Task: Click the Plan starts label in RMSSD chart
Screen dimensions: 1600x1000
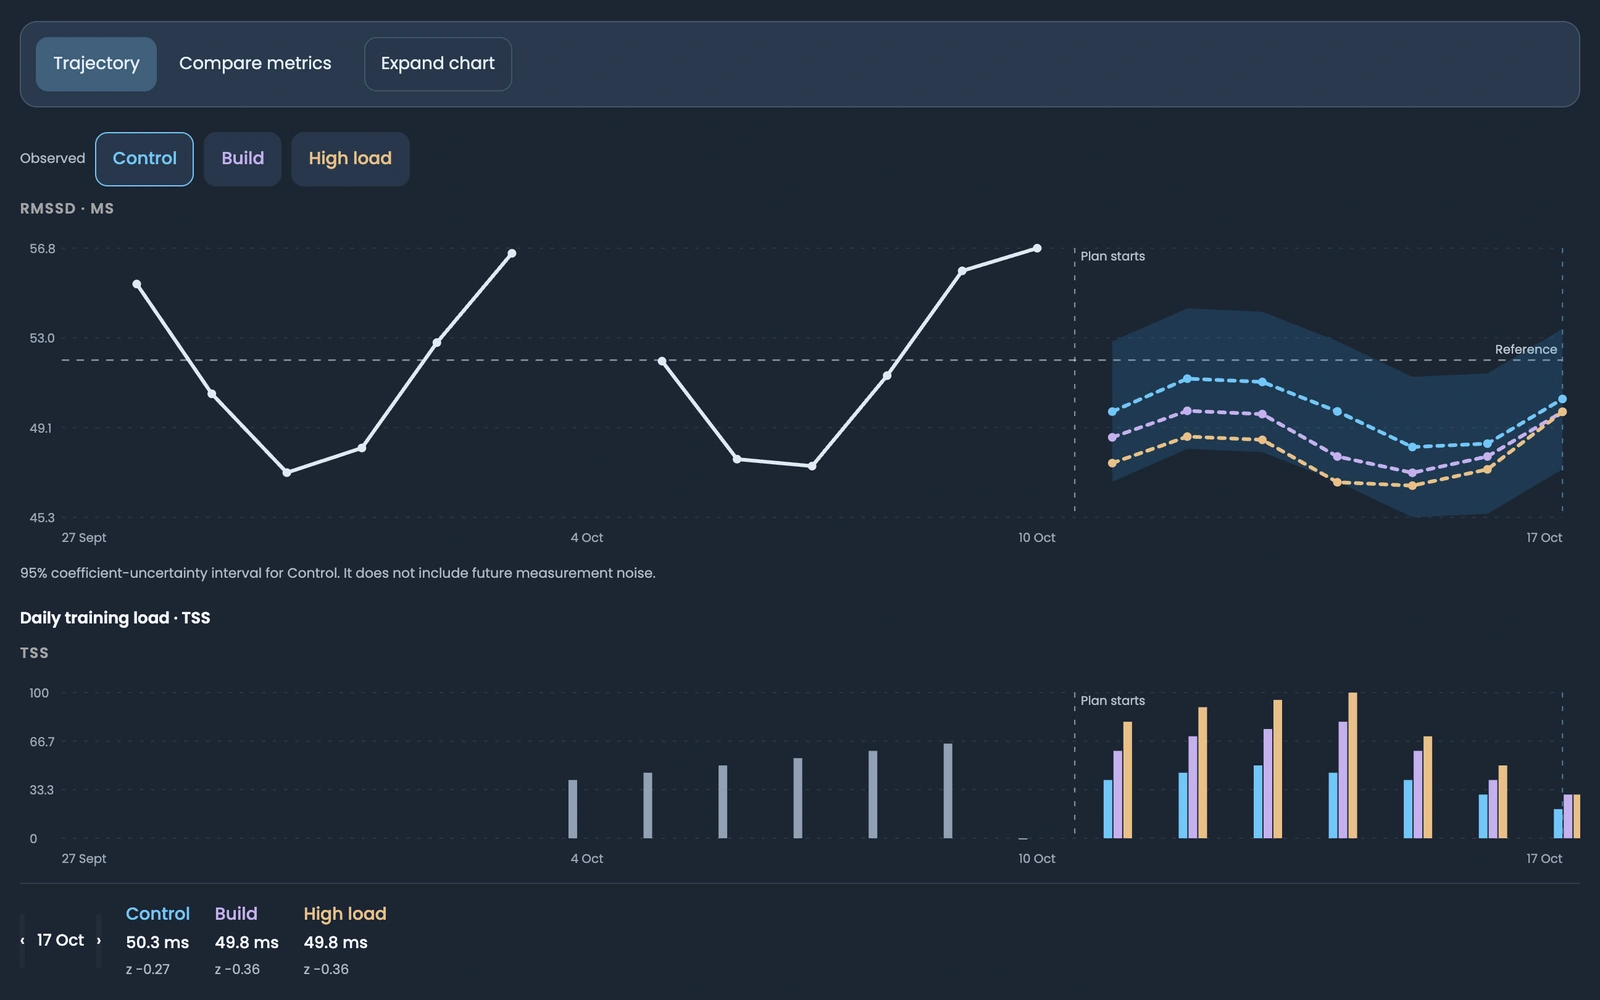Action: tap(1112, 256)
